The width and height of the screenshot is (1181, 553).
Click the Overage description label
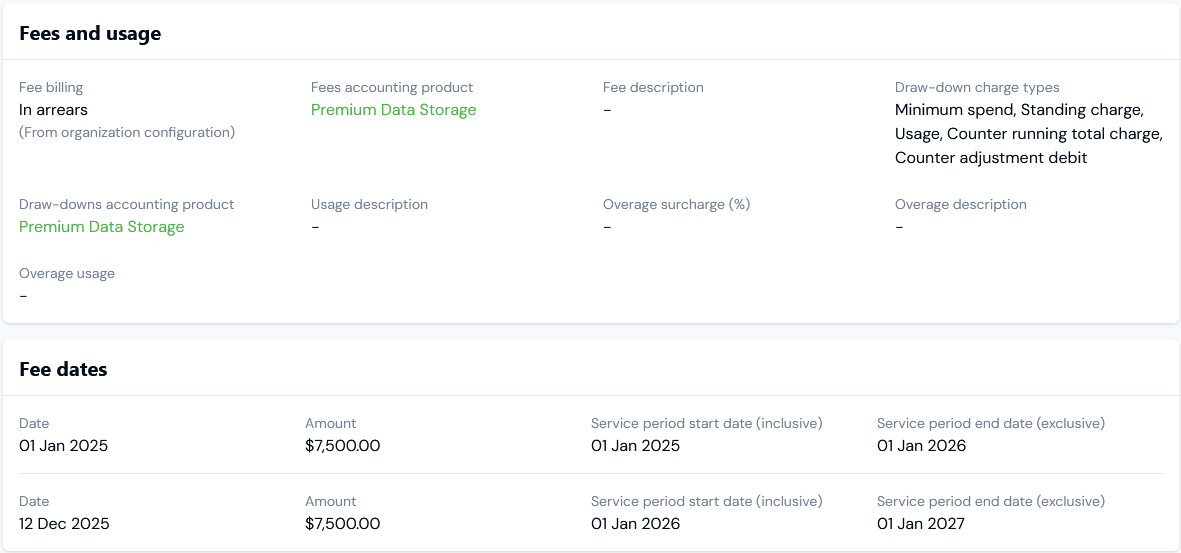coord(960,205)
